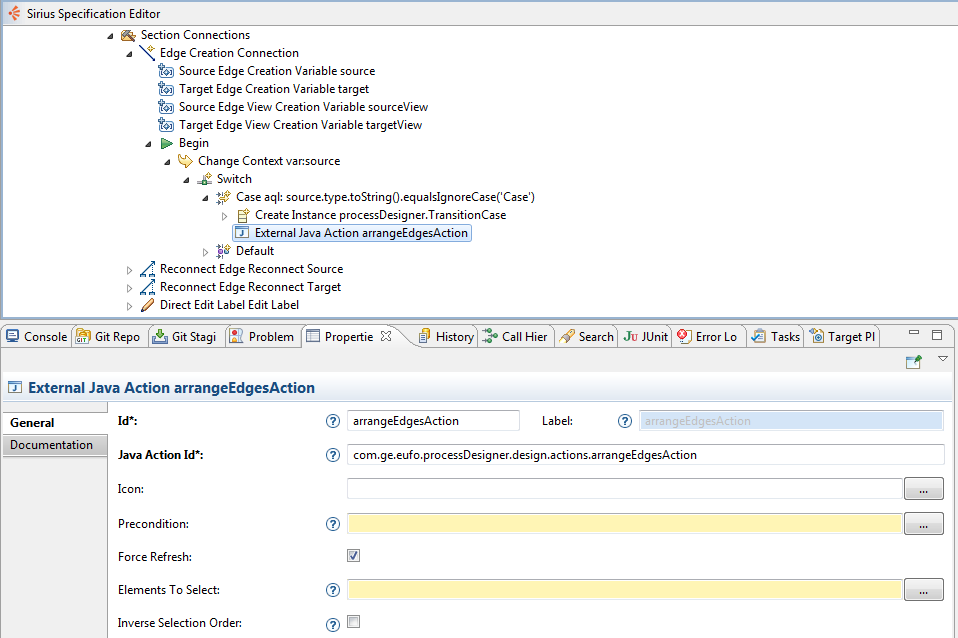The height and width of the screenshot is (638, 958).
Task: Collapse the Case aql node
Action: (x=205, y=198)
